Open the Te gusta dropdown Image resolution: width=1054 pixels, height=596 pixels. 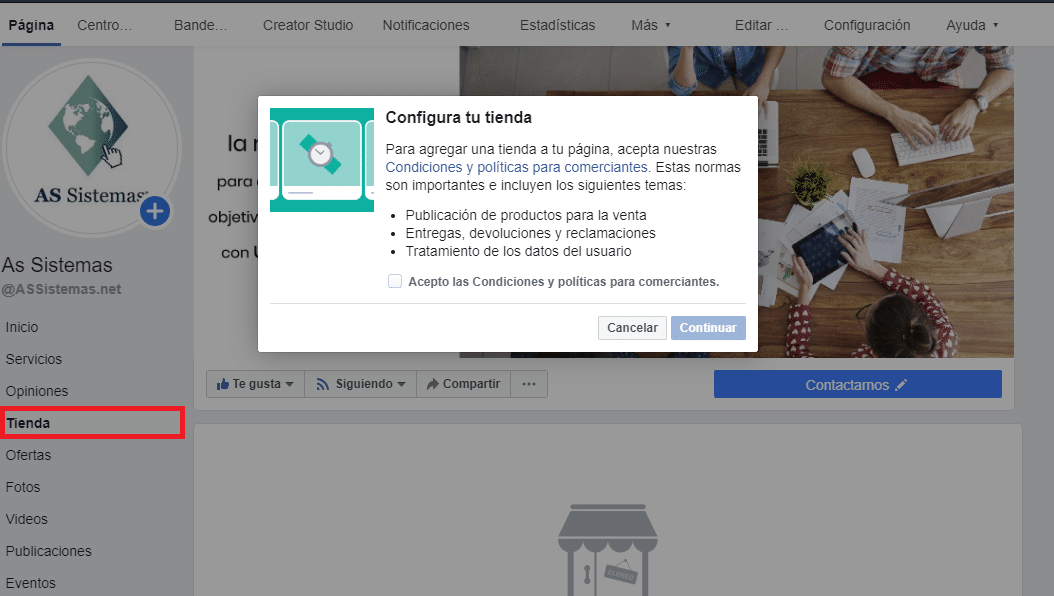click(x=255, y=384)
